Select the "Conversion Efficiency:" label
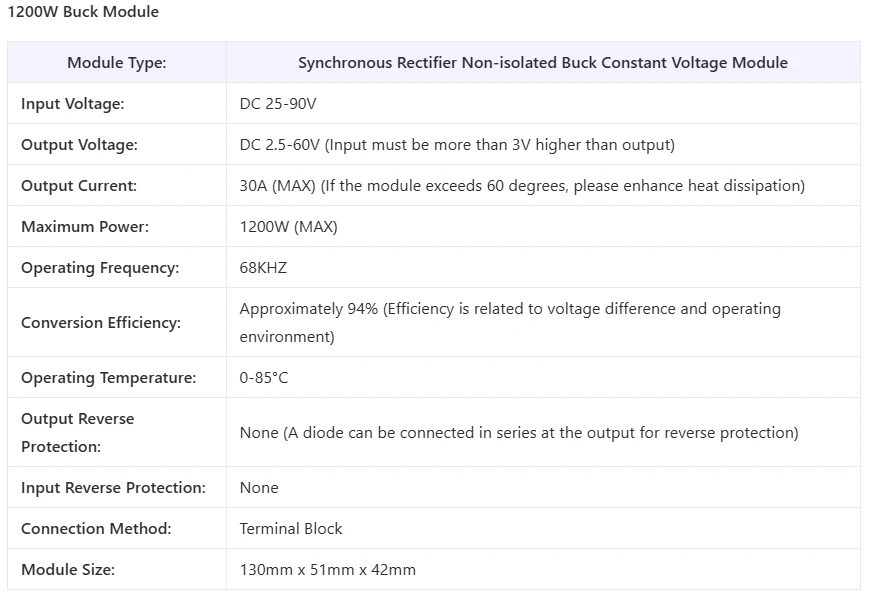873x598 pixels. [101, 323]
